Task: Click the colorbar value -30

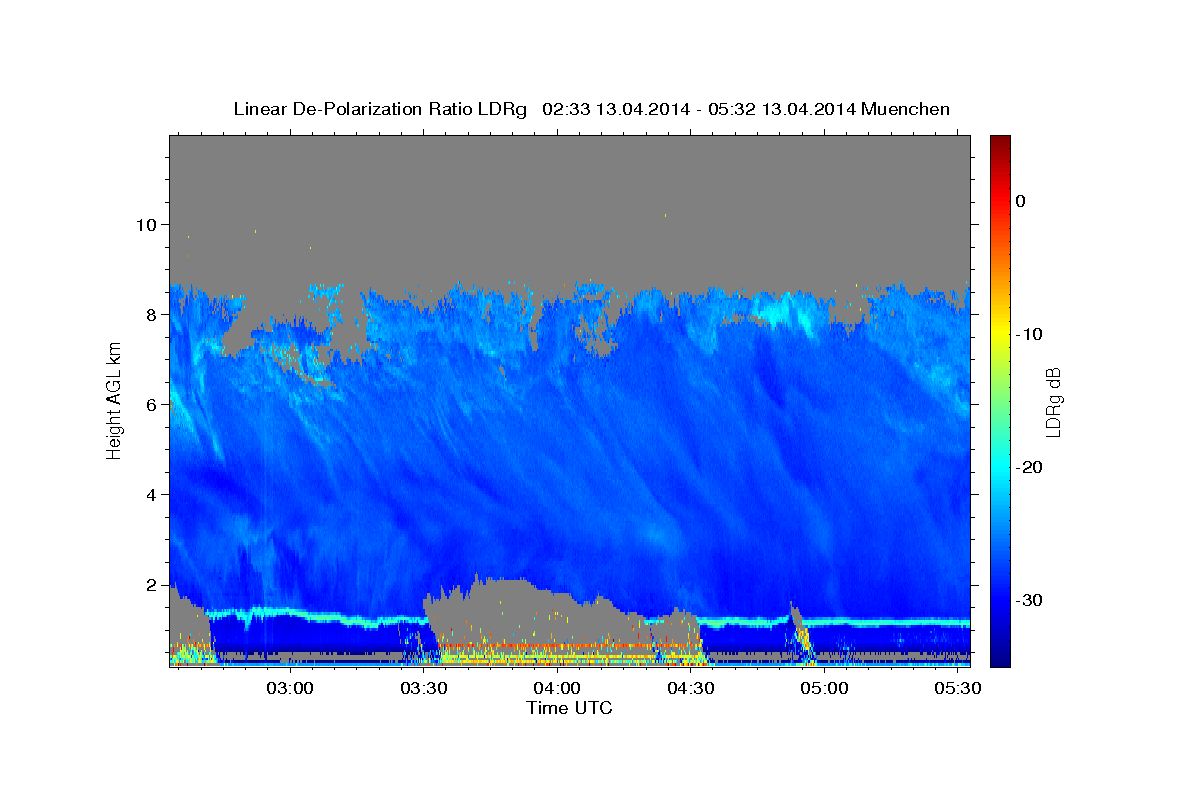Action: point(1031,600)
